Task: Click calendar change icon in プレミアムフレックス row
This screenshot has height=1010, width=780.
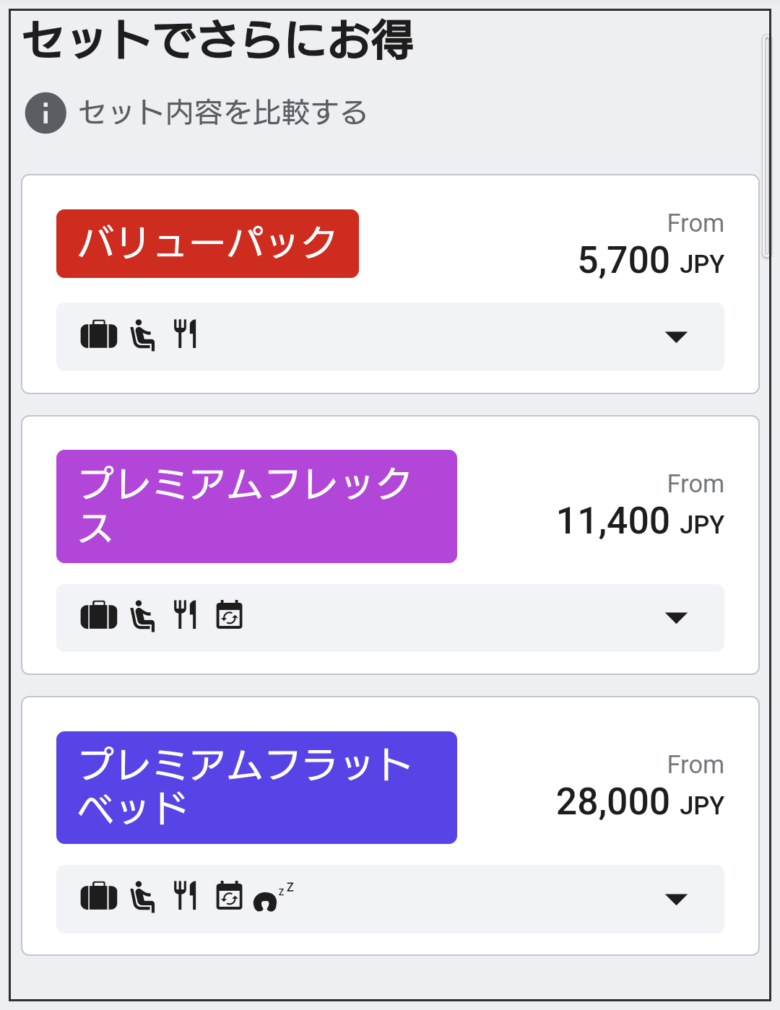Action: [229, 615]
